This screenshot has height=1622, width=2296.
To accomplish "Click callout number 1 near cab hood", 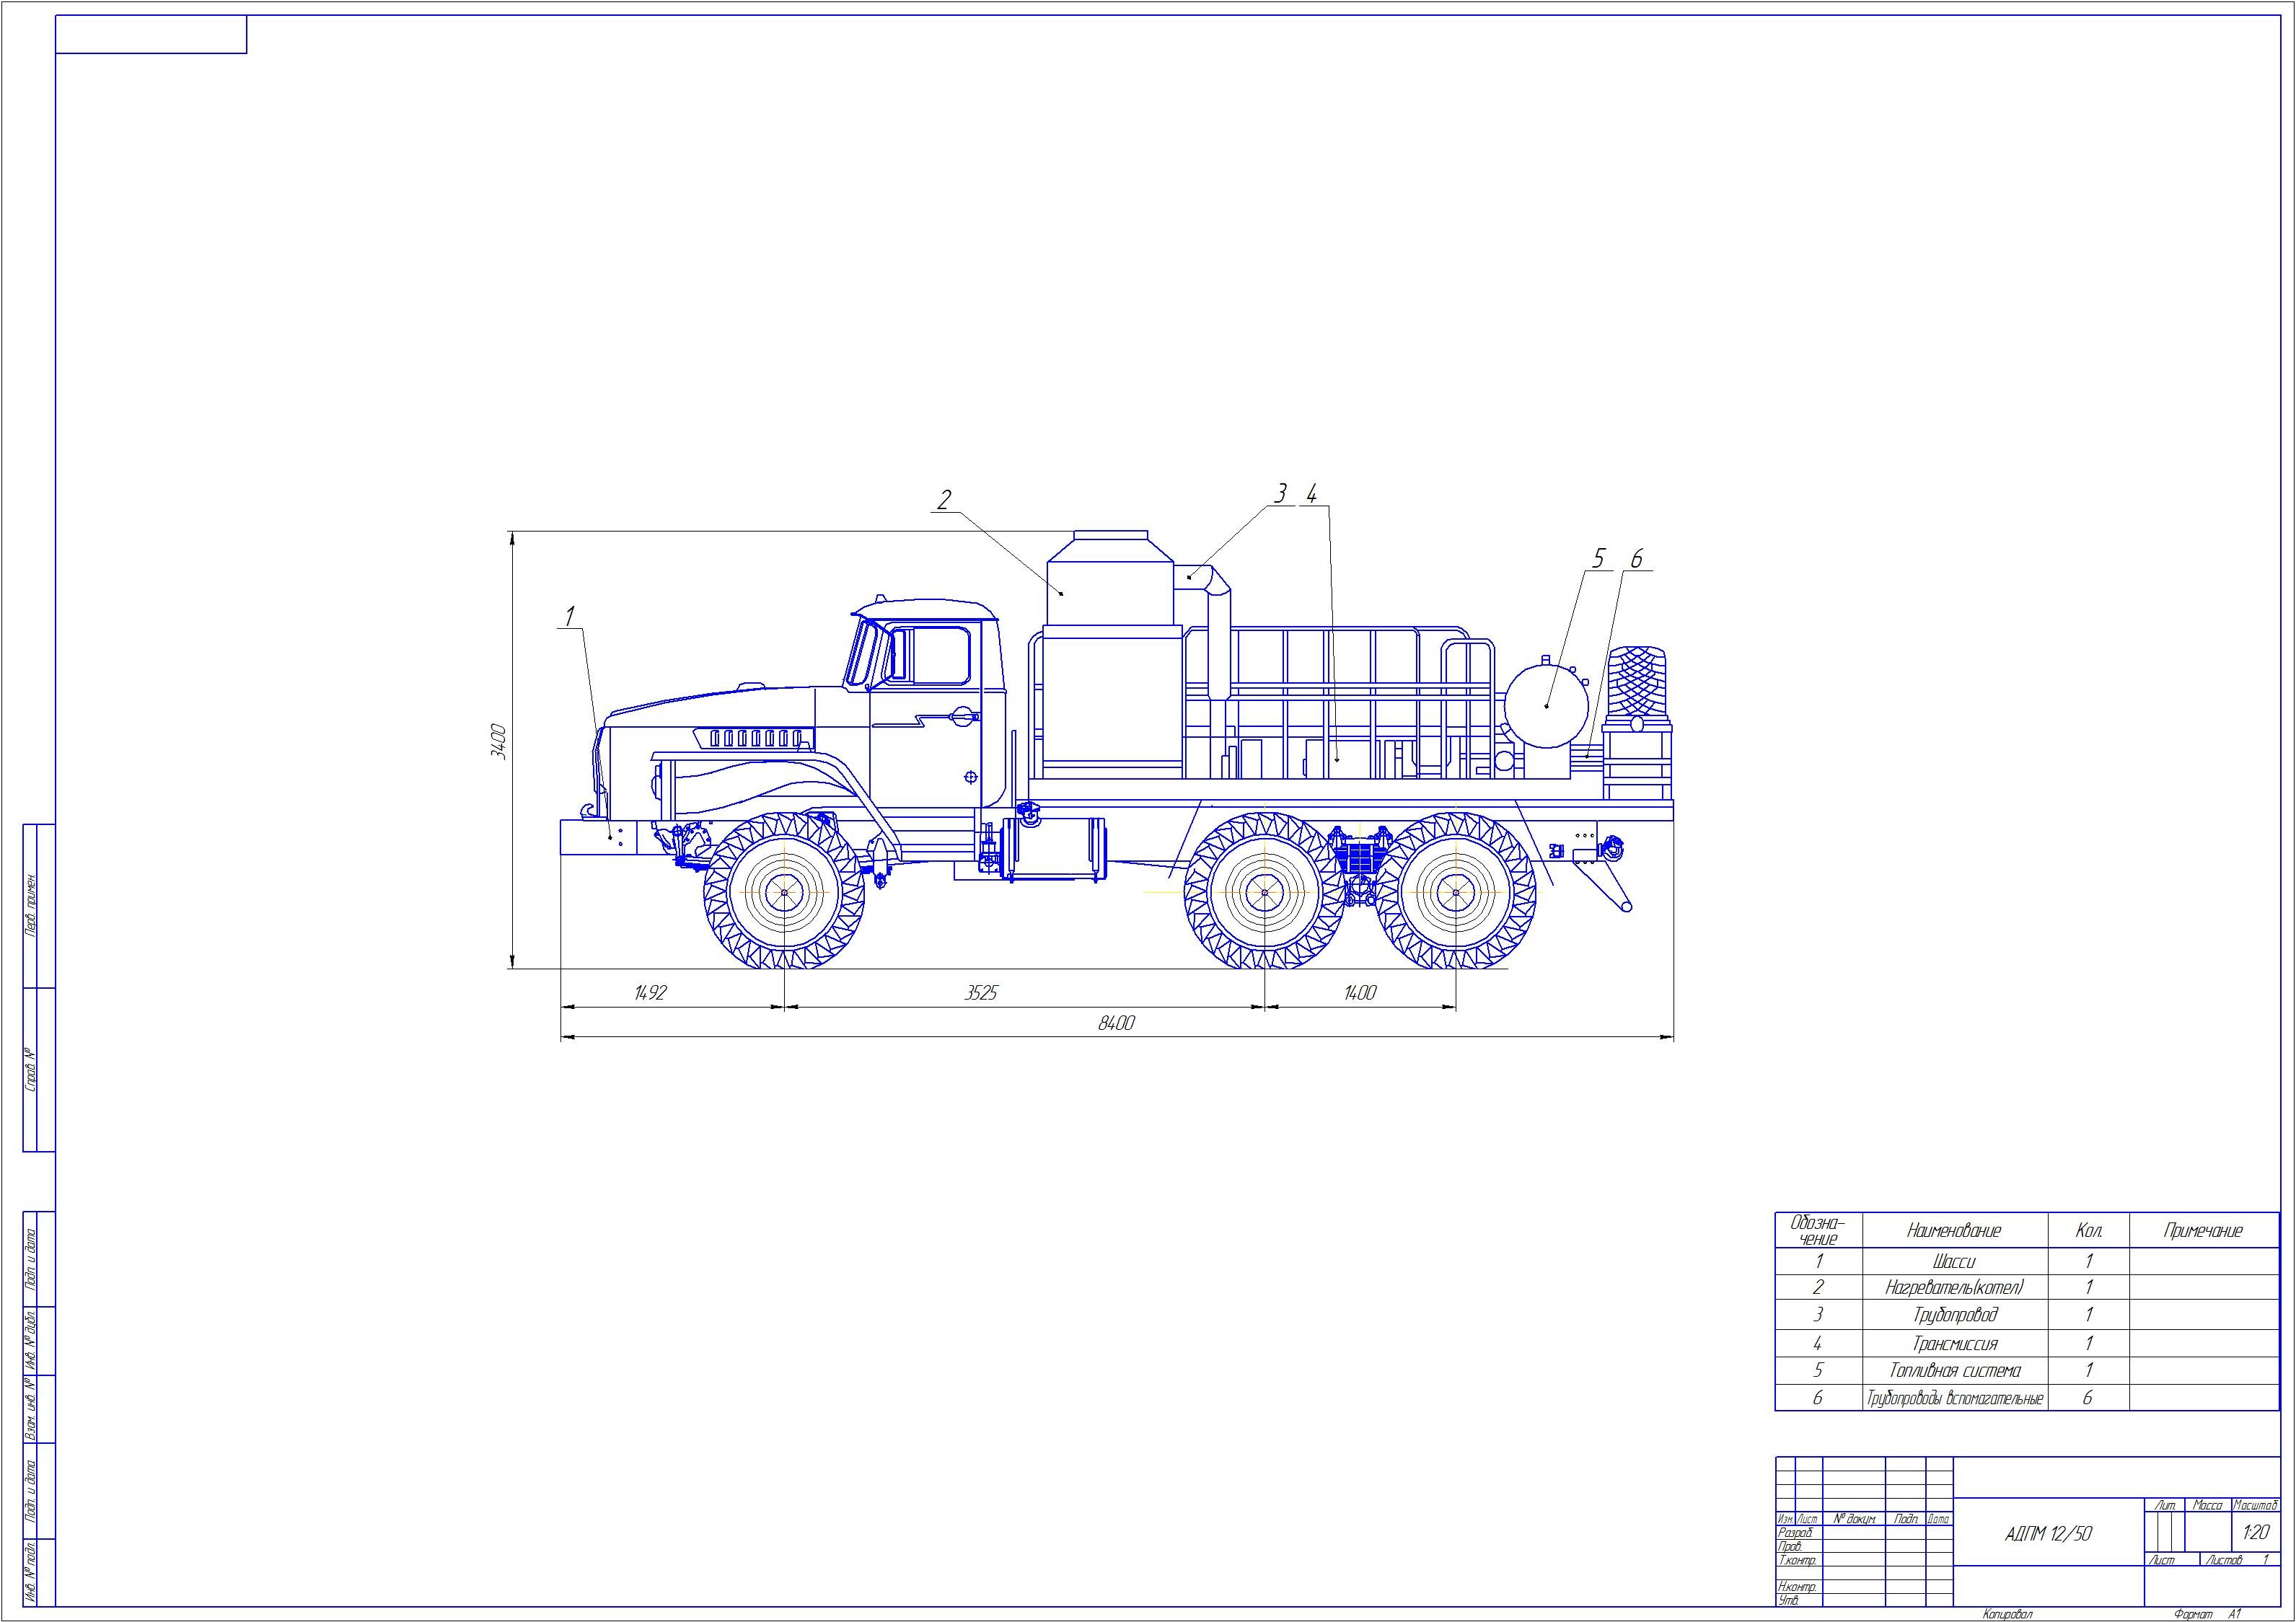I will [570, 616].
